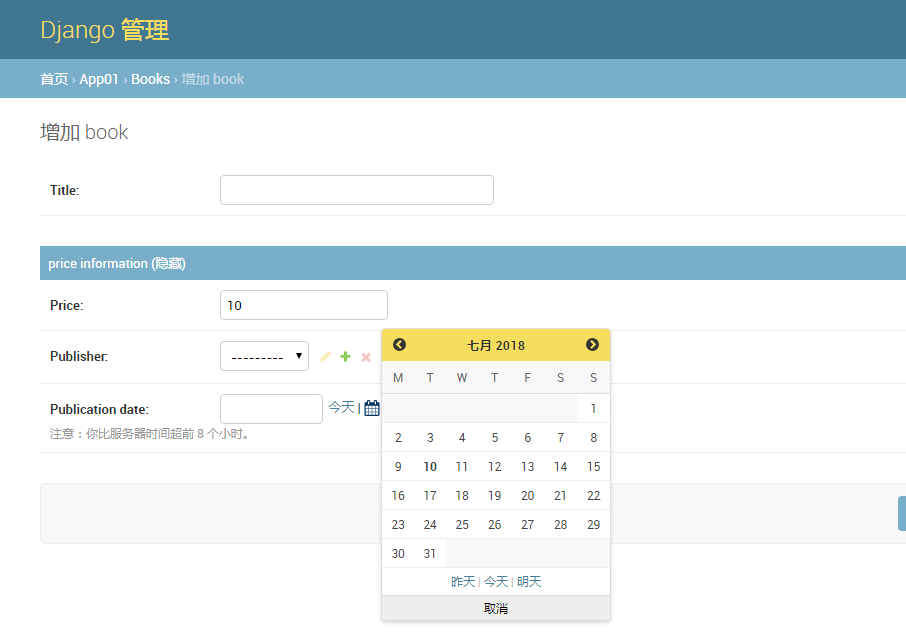The width and height of the screenshot is (906, 639).
Task: Pick day 29 in the calendar
Action: 593,524
